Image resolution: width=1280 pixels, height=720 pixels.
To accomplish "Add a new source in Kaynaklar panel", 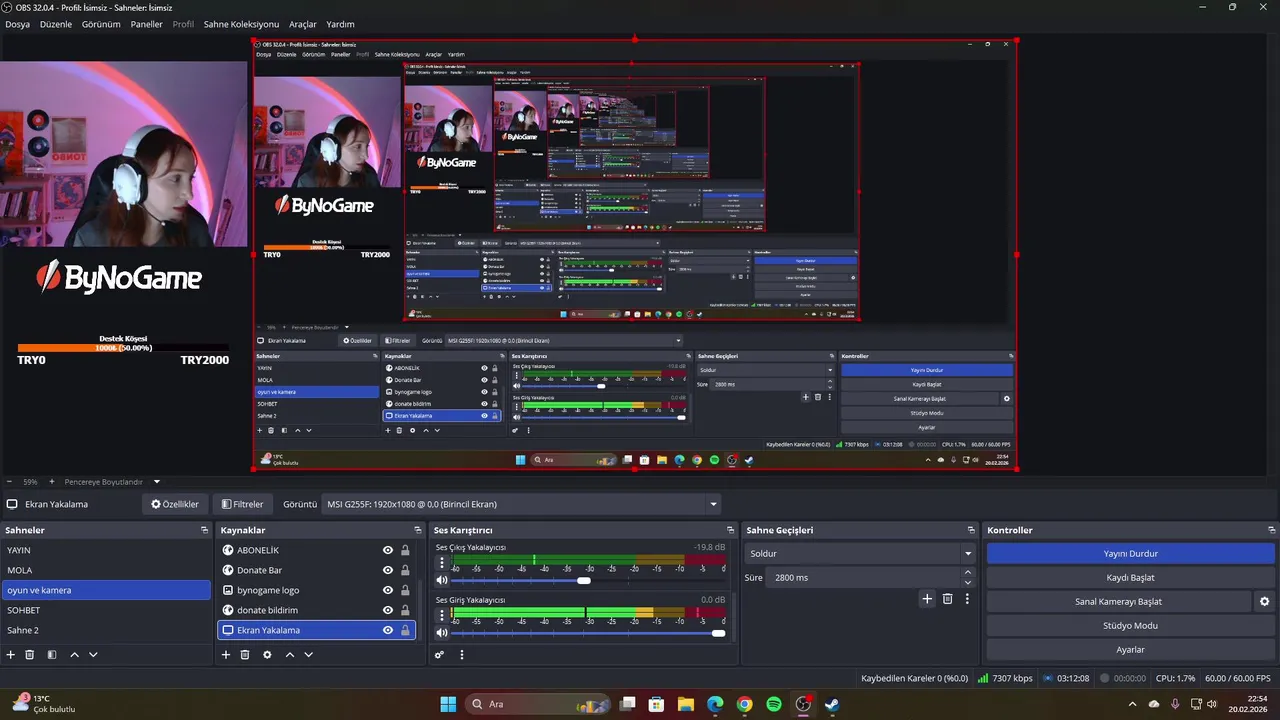I will pos(226,655).
